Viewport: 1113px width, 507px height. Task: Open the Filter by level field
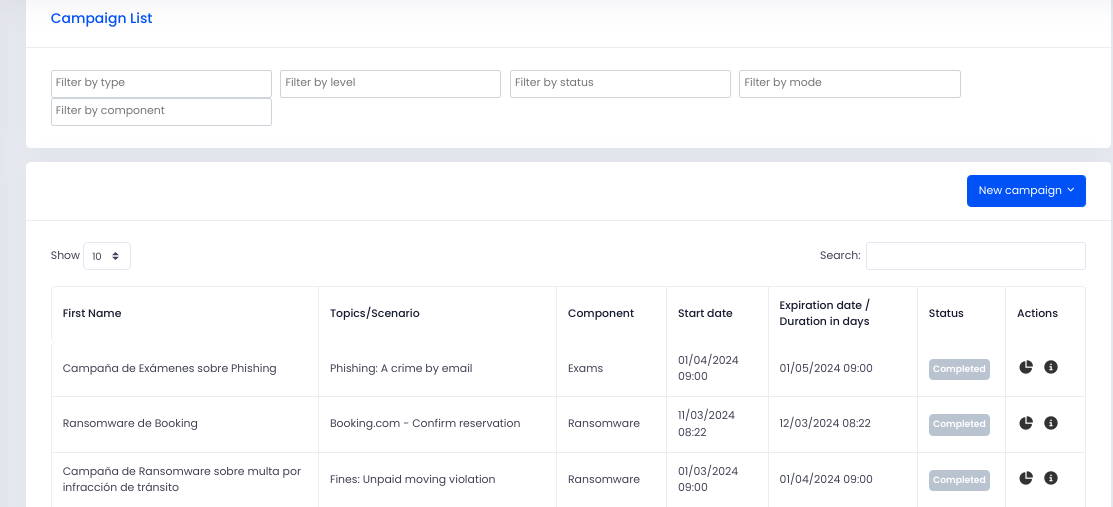pos(390,83)
